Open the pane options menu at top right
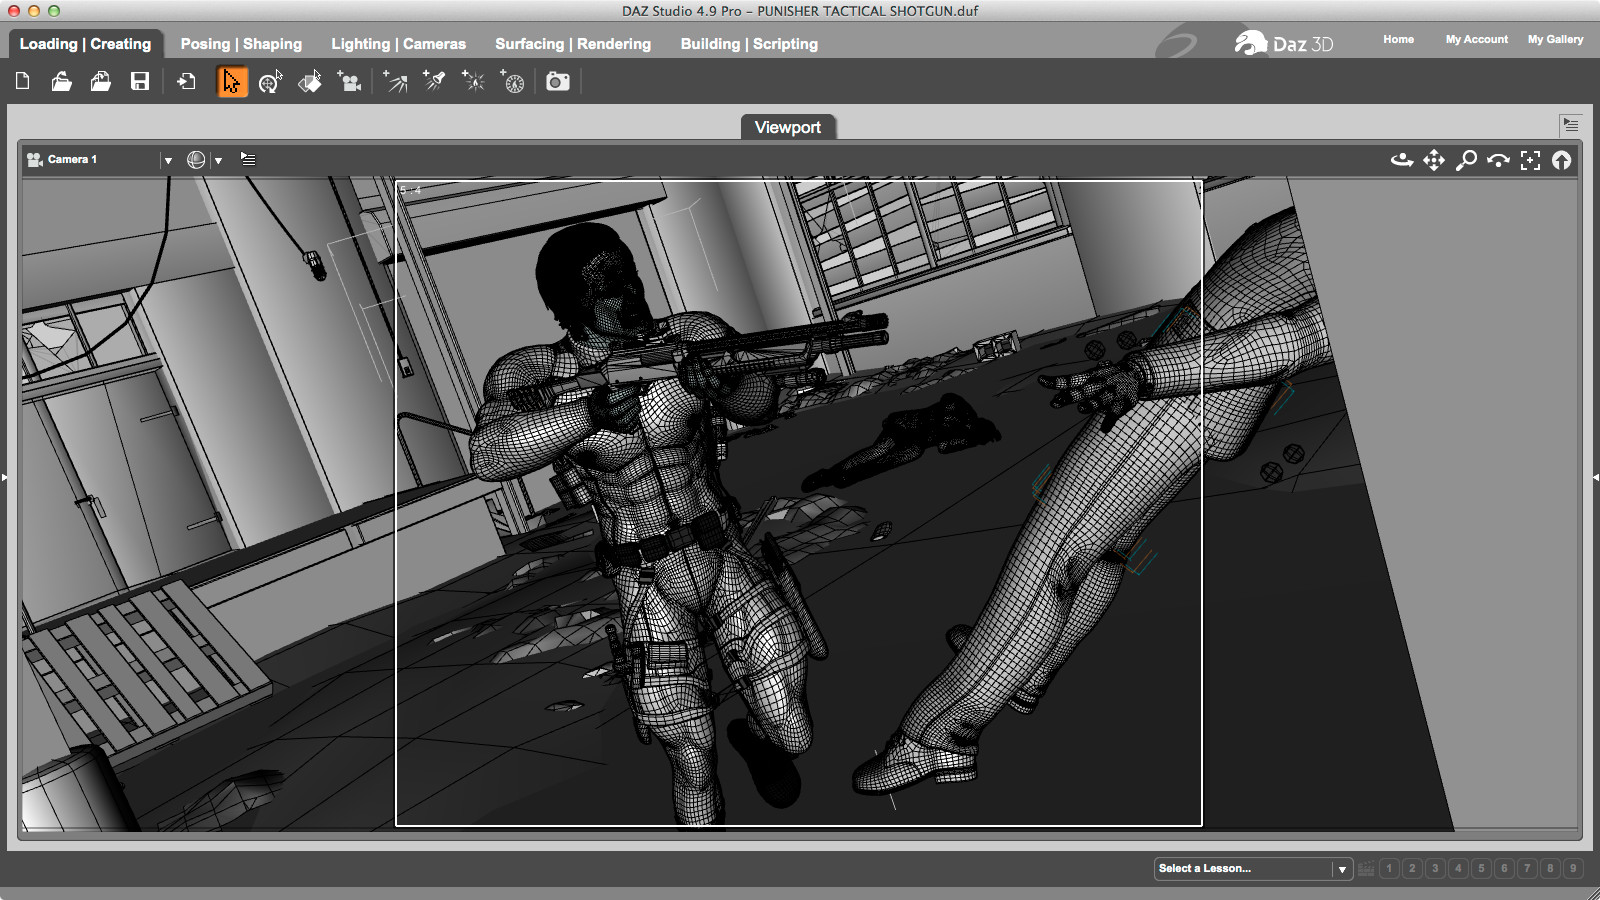Viewport: 1600px width, 900px height. (x=1570, y=125)
